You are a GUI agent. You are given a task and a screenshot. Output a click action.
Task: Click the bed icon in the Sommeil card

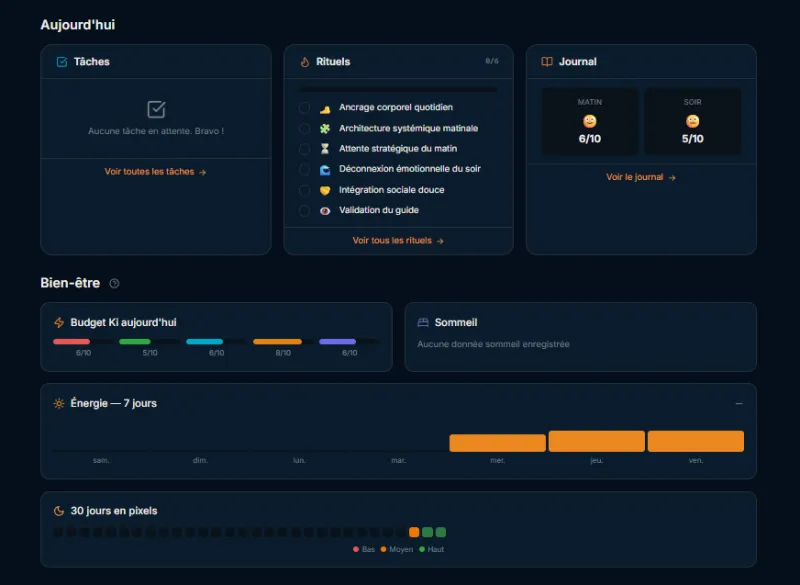click(422, 322)
